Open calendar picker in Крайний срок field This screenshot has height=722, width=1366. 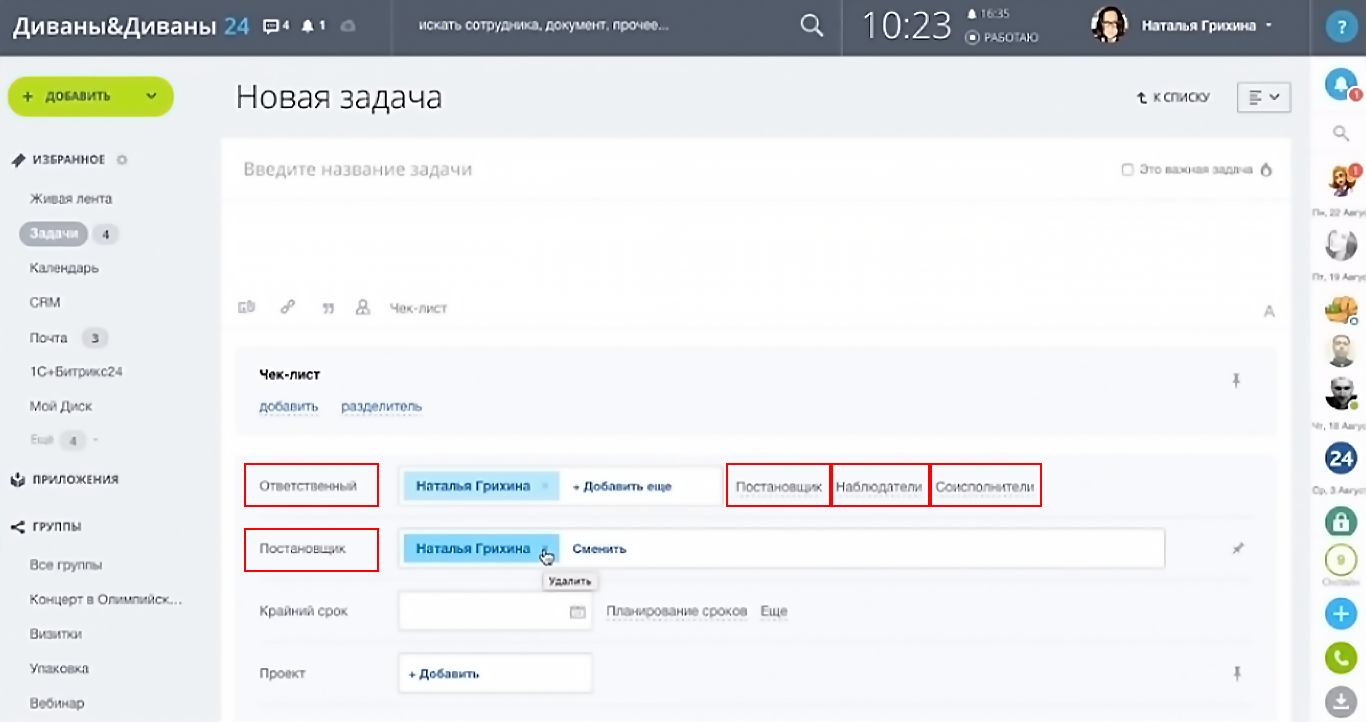(x=577, y=612)
